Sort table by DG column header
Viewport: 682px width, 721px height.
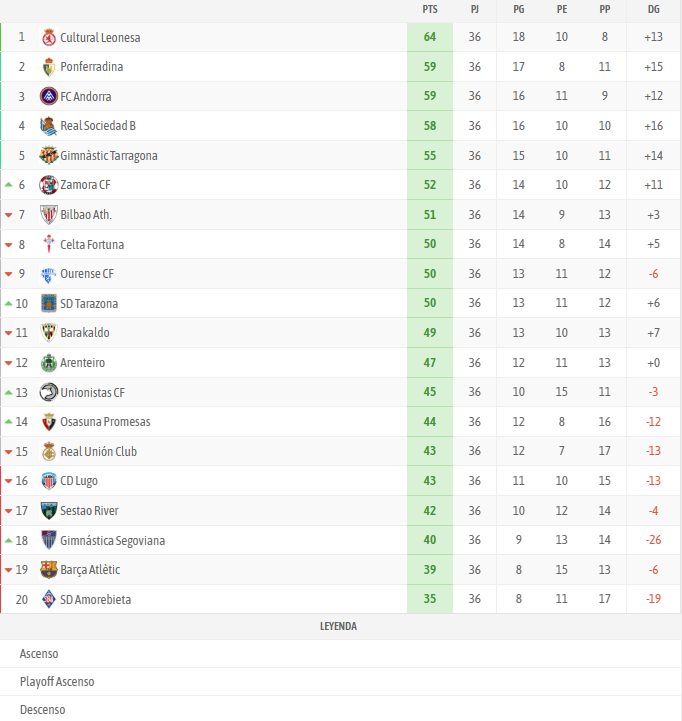click(x=653, y=10)
